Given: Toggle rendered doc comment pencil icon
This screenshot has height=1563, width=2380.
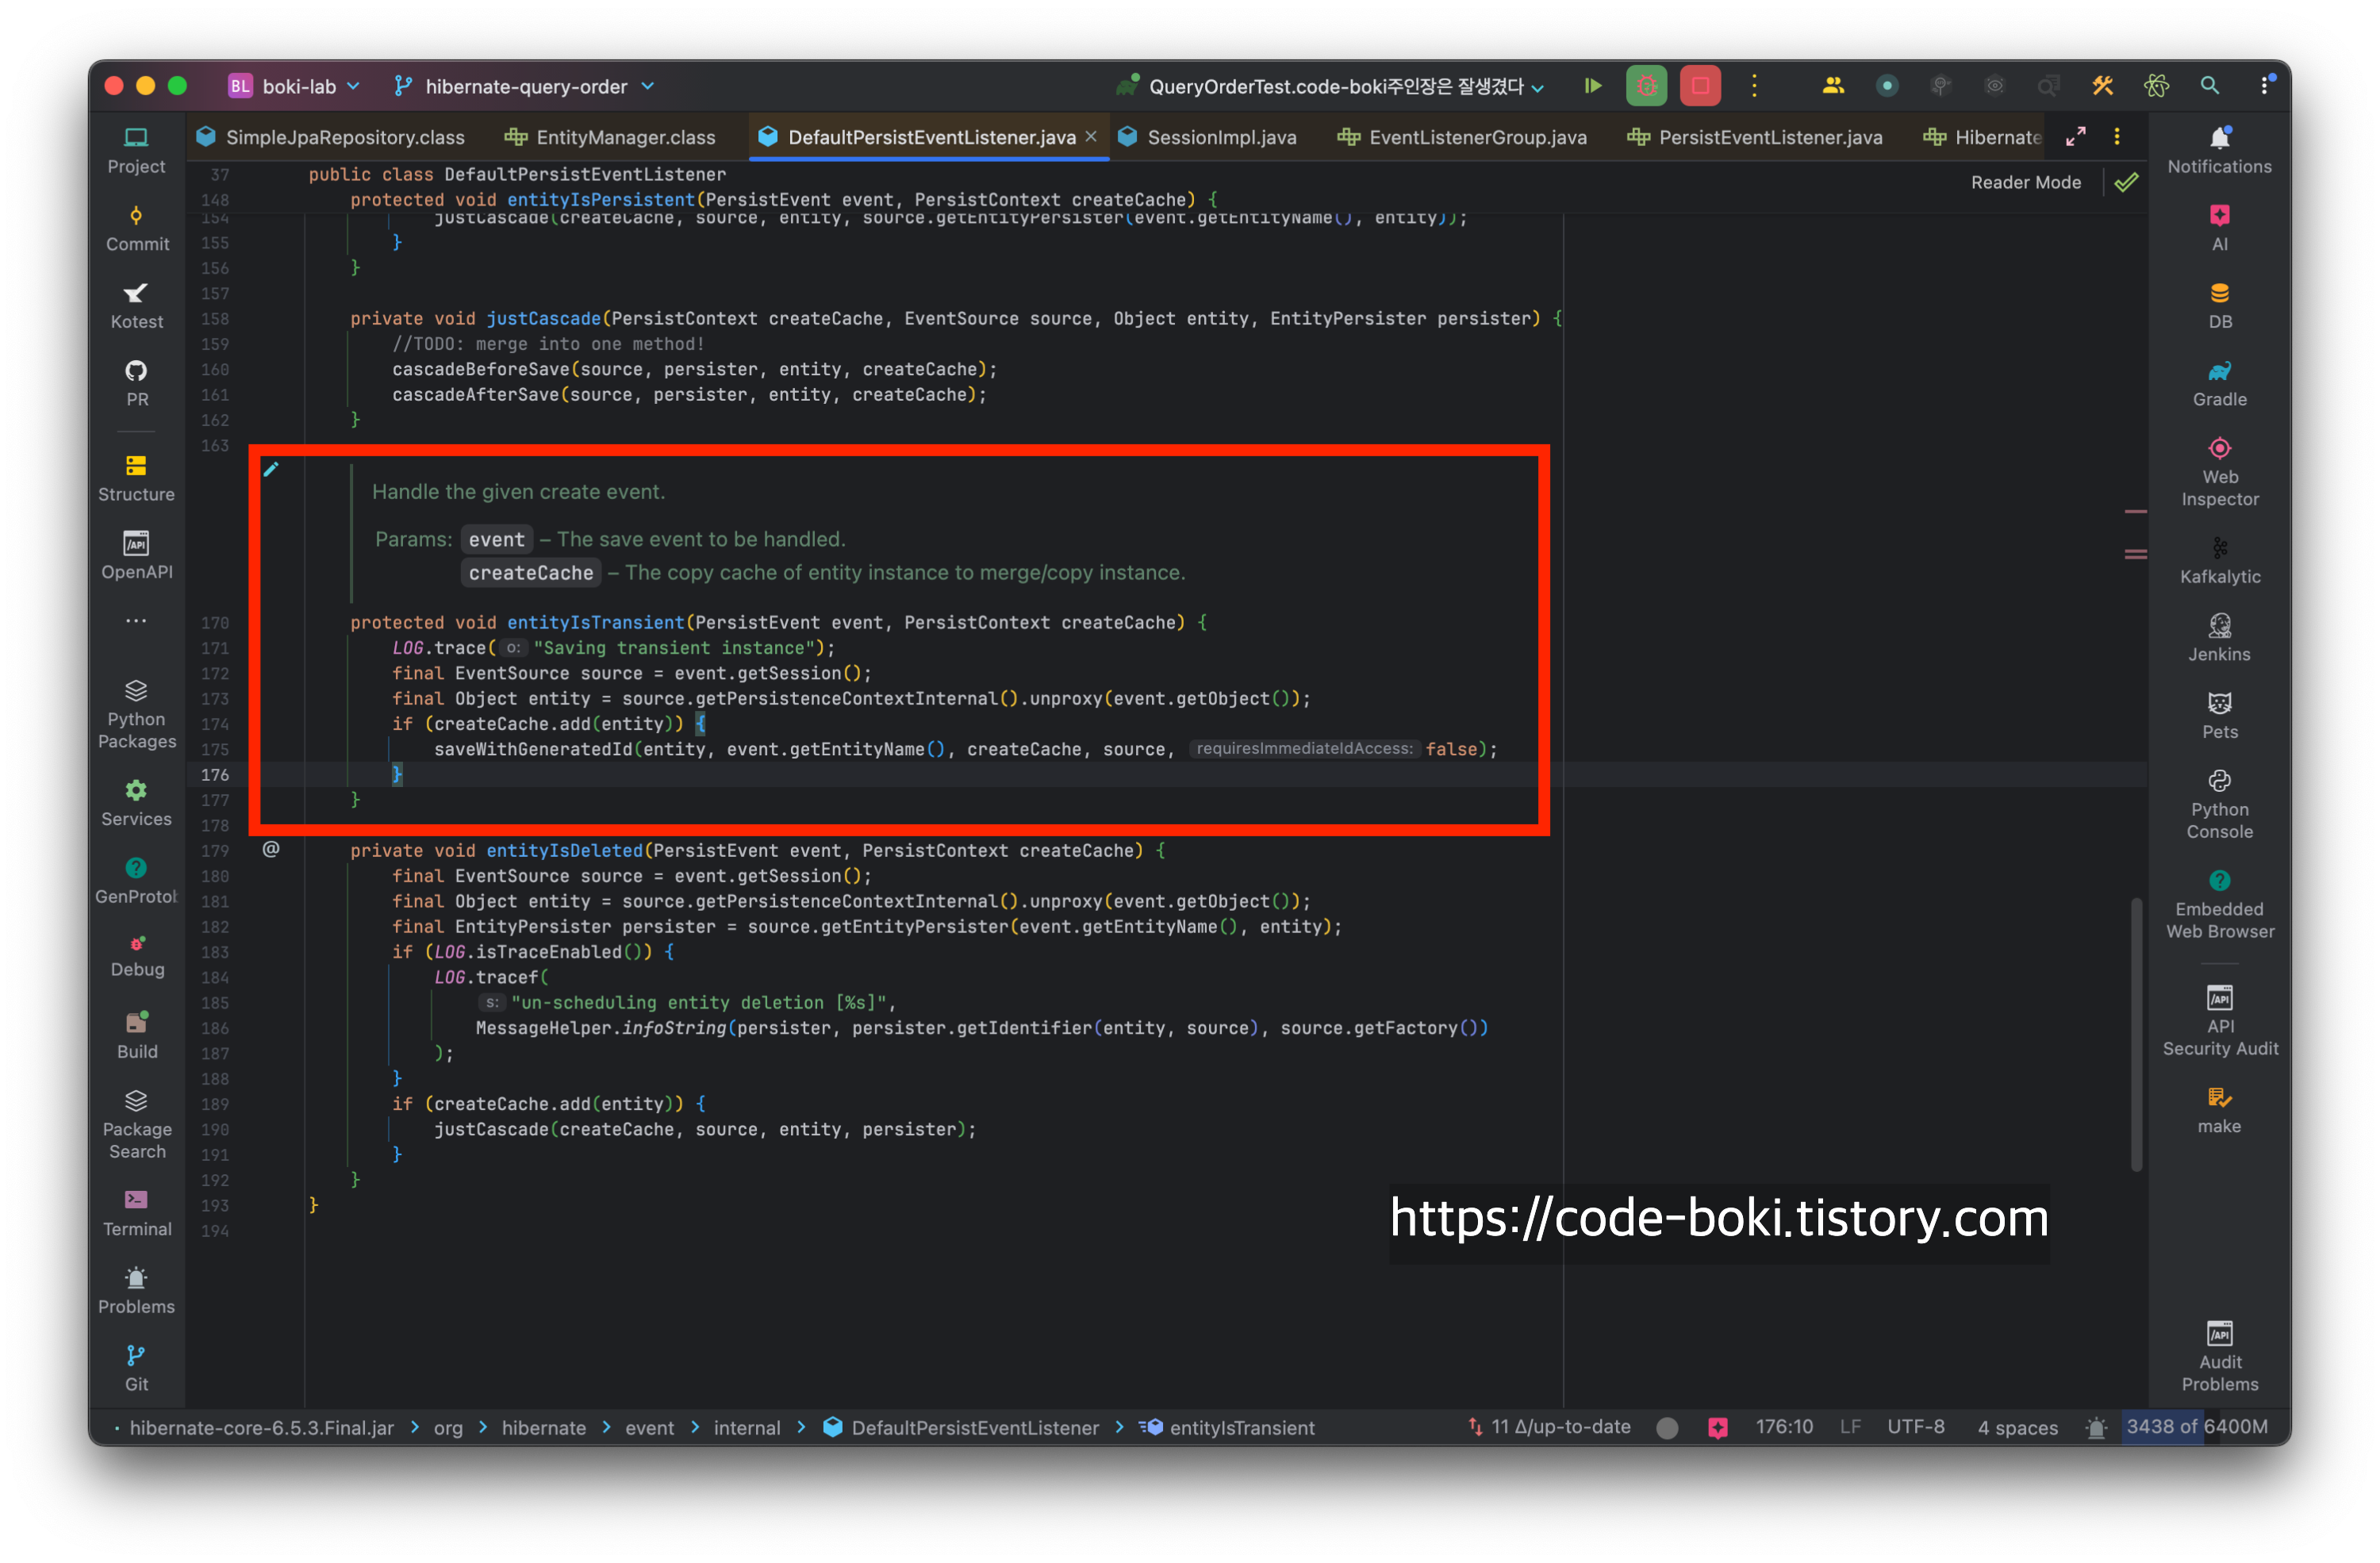Looking at the screenshot, I should coord(271,470).
